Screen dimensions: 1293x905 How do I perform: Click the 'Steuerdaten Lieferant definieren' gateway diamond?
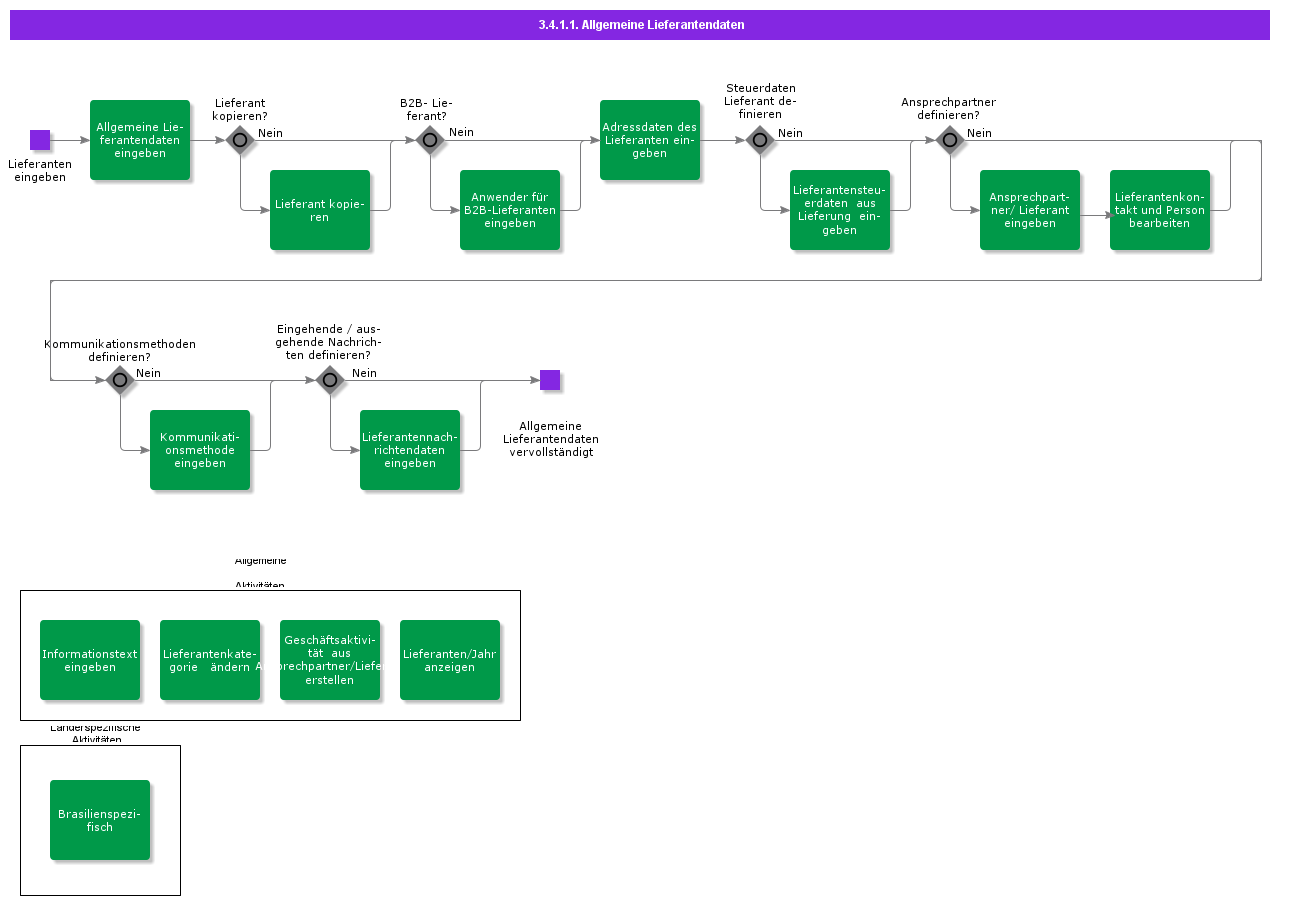click(760, 140)
